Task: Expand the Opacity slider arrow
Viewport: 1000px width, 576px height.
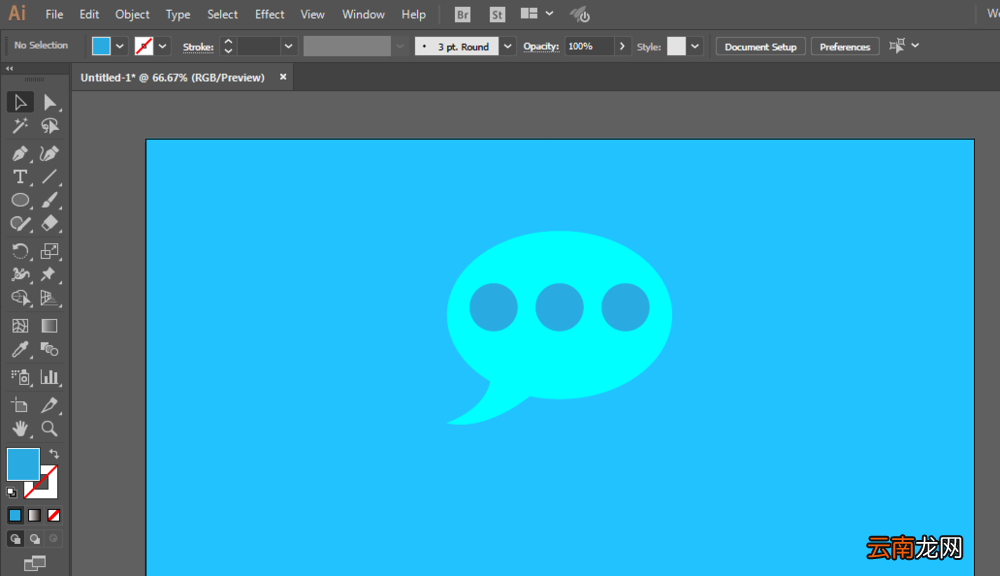Action: [x=622, y=46]
